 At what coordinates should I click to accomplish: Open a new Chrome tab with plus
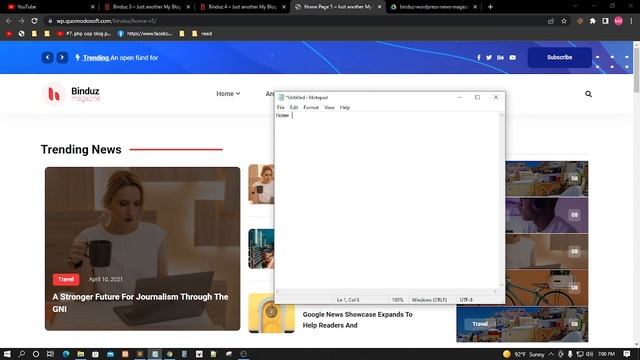coord(490,7)
